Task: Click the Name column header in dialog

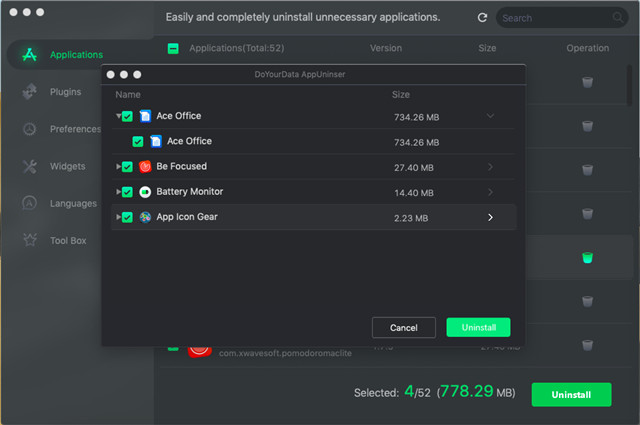Action: [128, 95]
